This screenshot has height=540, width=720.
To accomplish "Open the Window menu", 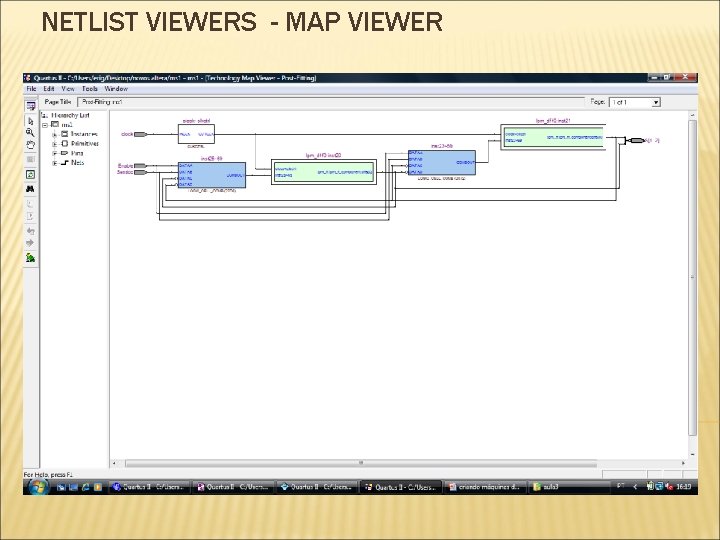I will (x=116, y=89).
